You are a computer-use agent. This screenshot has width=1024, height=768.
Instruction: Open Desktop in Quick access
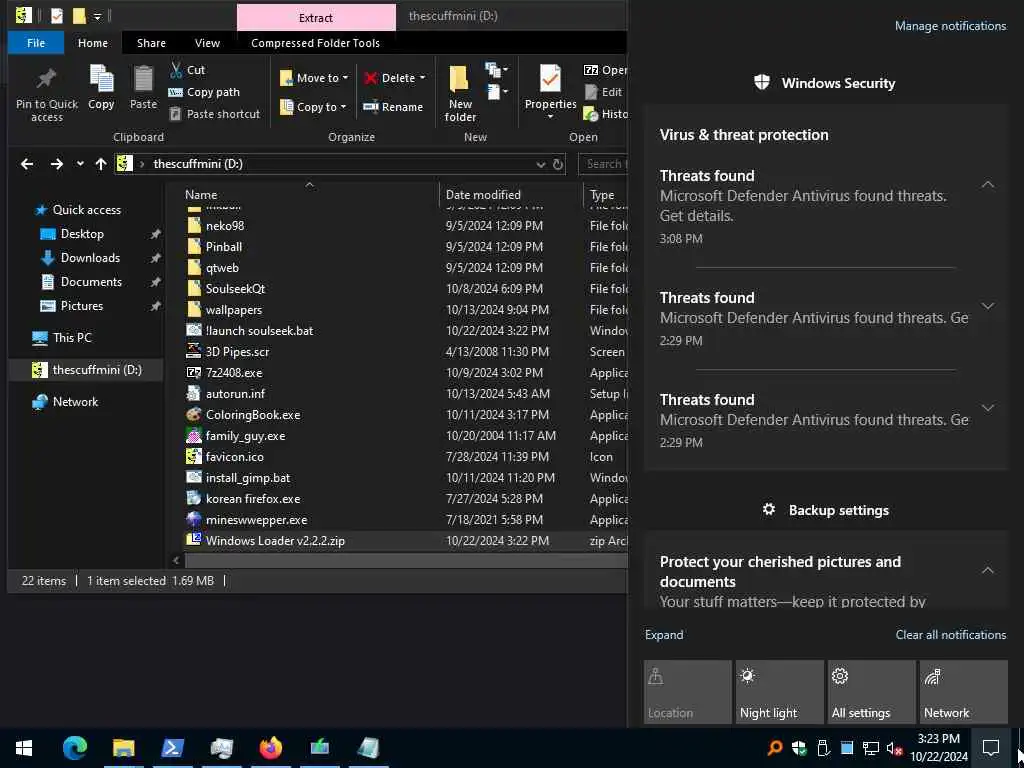click(x=82, y=234)
